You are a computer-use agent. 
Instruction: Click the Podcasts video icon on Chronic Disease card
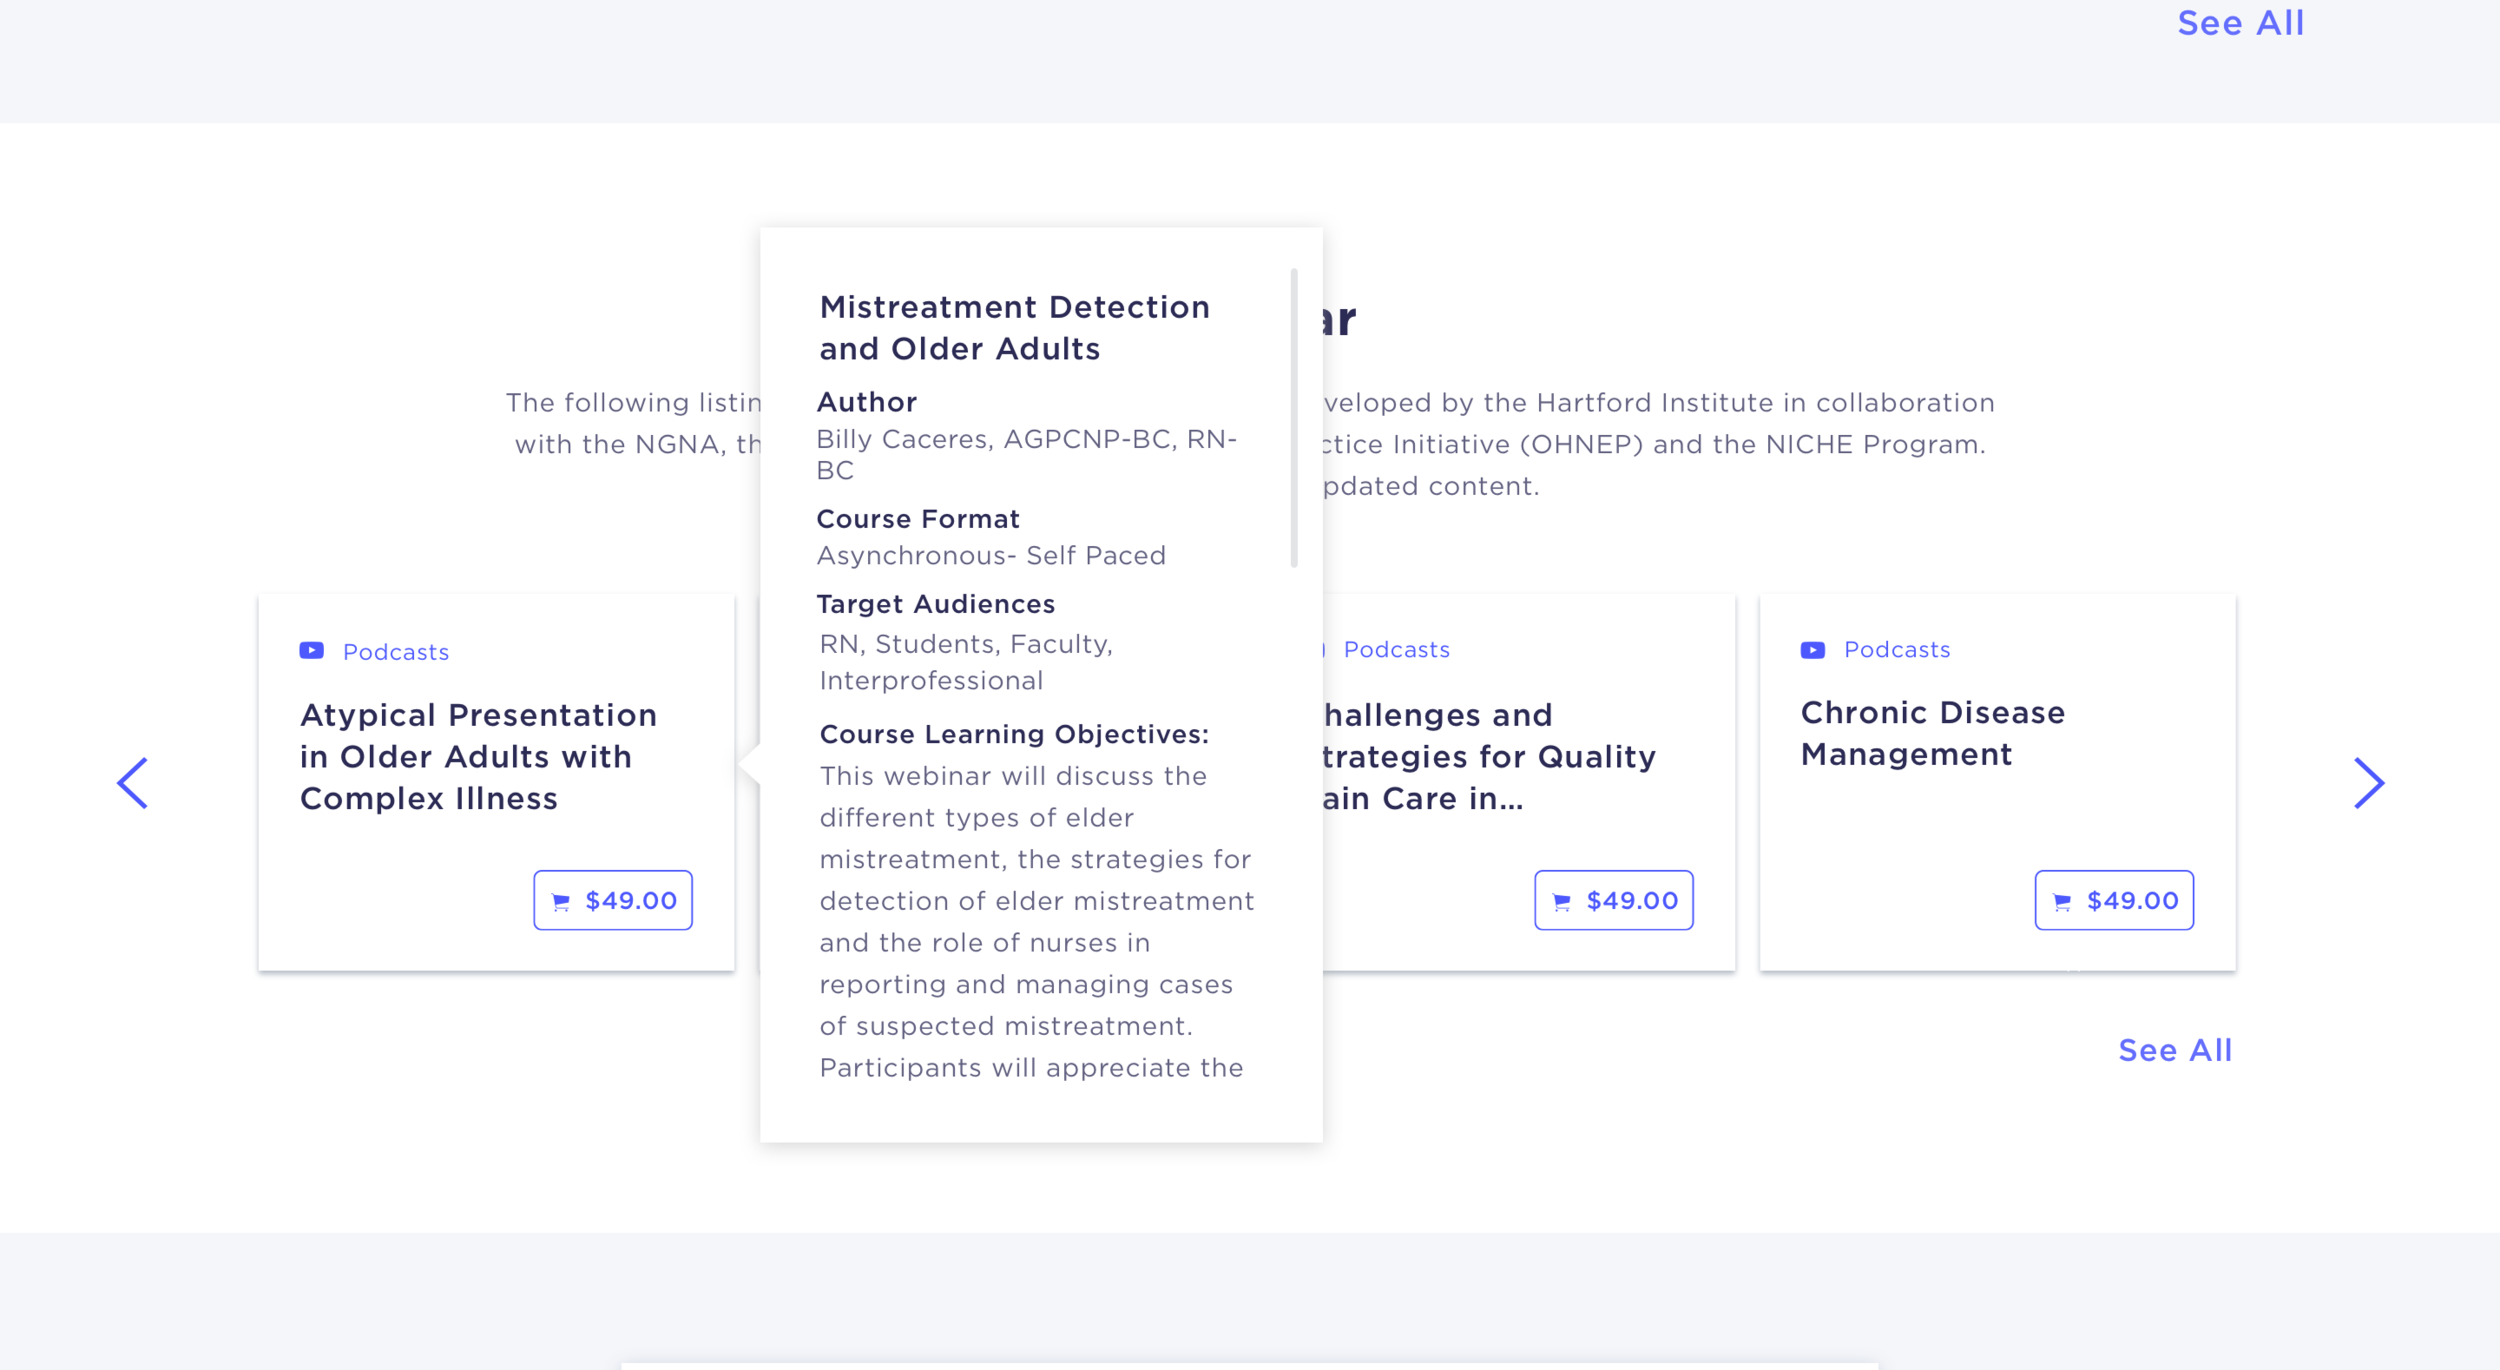click(x=1813, y=650)
